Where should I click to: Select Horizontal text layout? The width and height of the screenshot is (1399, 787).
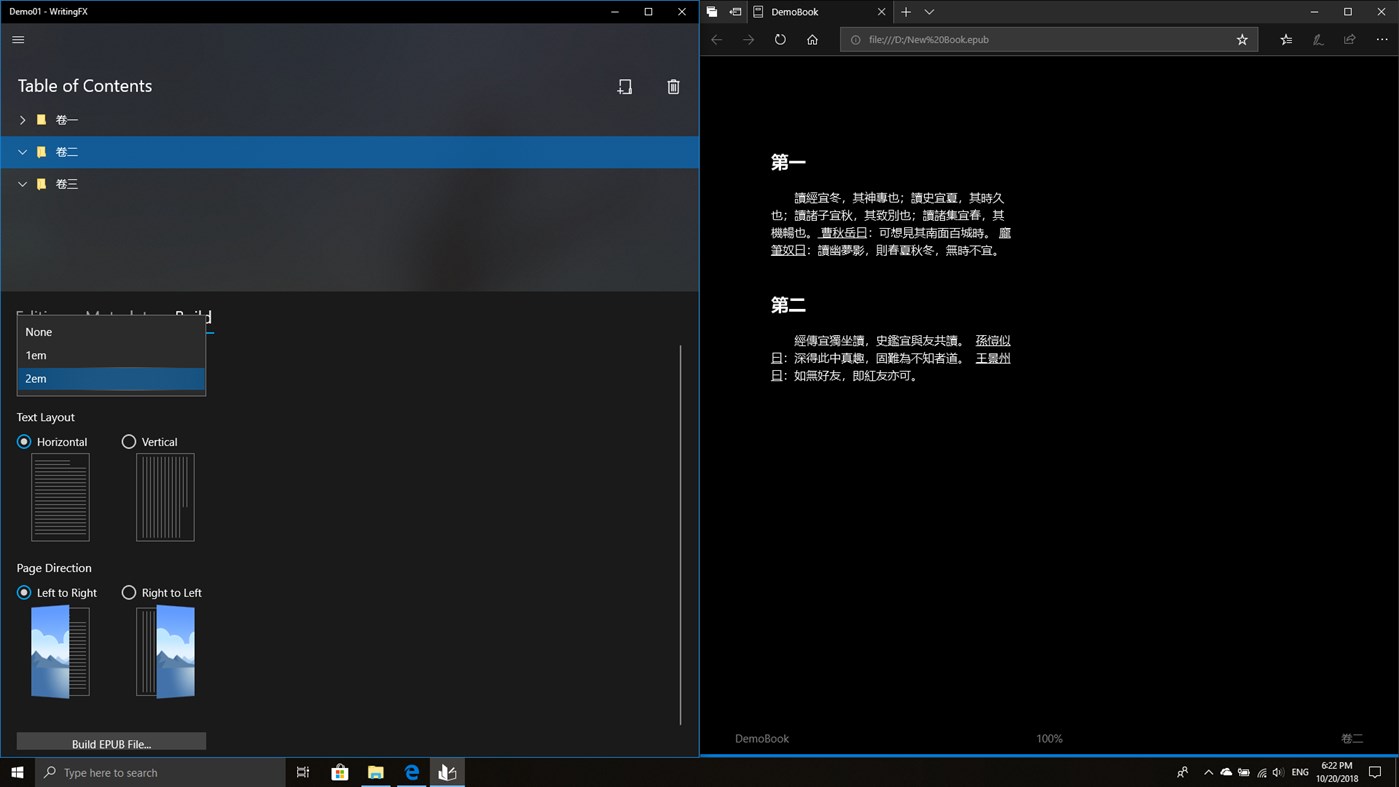point(23,441)
